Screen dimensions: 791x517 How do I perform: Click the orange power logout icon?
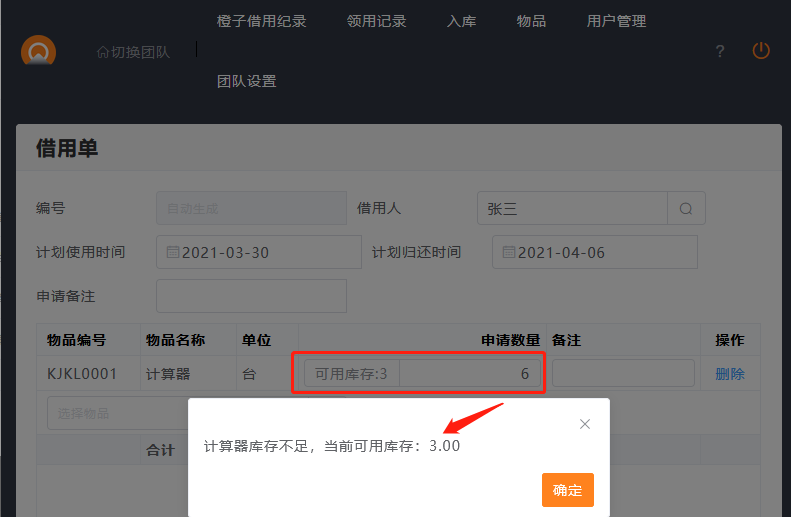[761, 51]
